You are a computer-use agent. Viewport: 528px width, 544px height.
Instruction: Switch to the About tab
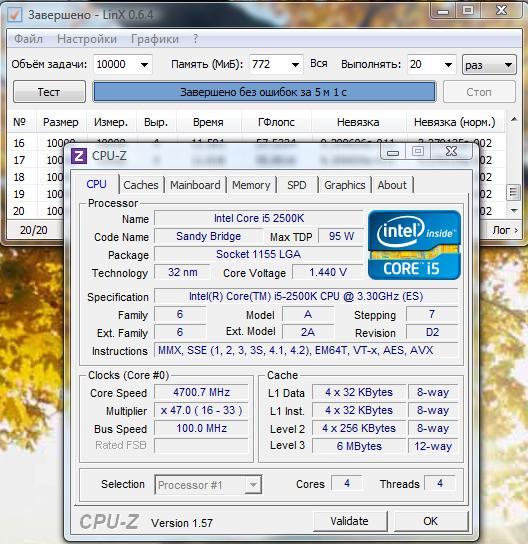coord(392,185)
